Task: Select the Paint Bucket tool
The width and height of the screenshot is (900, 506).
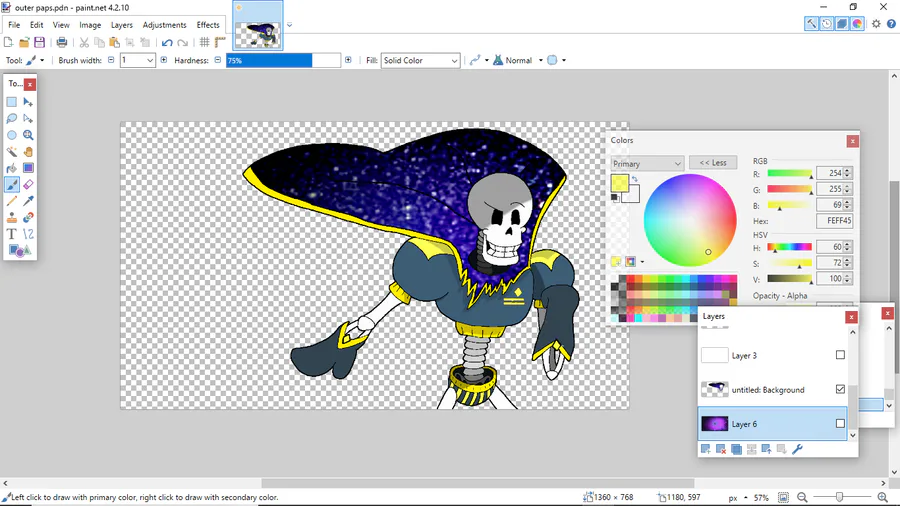Action: [11, 168]
